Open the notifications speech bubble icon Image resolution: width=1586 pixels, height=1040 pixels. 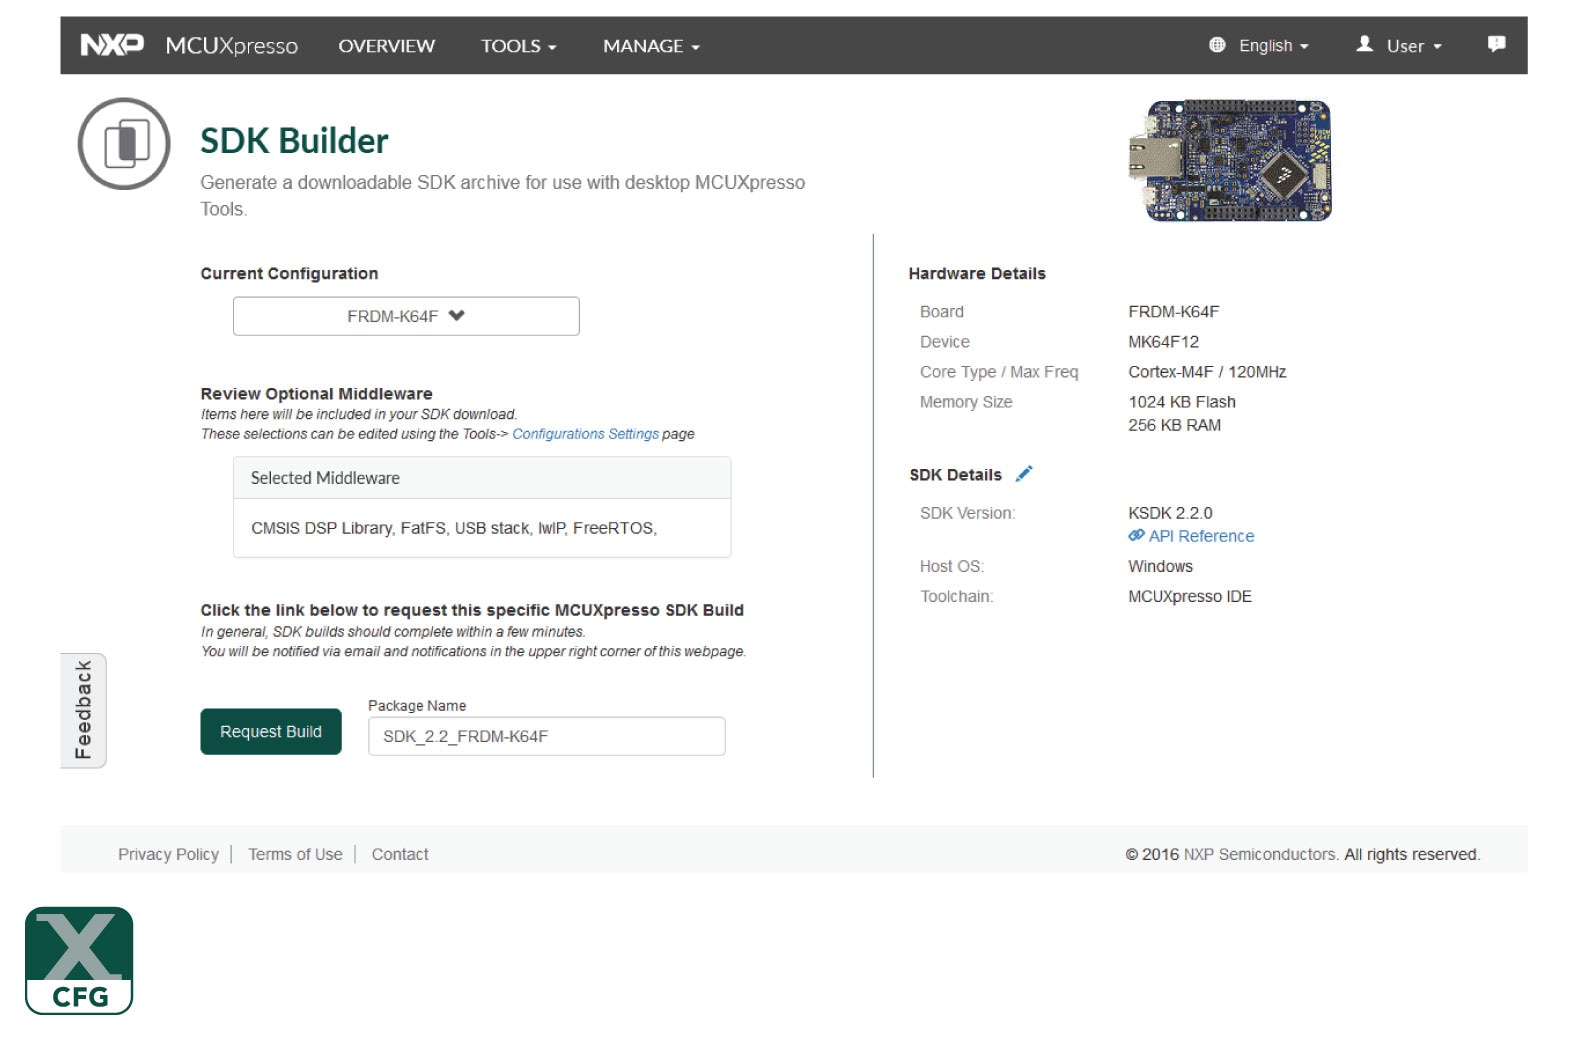pyautogui.click(x=1496, y=44)
